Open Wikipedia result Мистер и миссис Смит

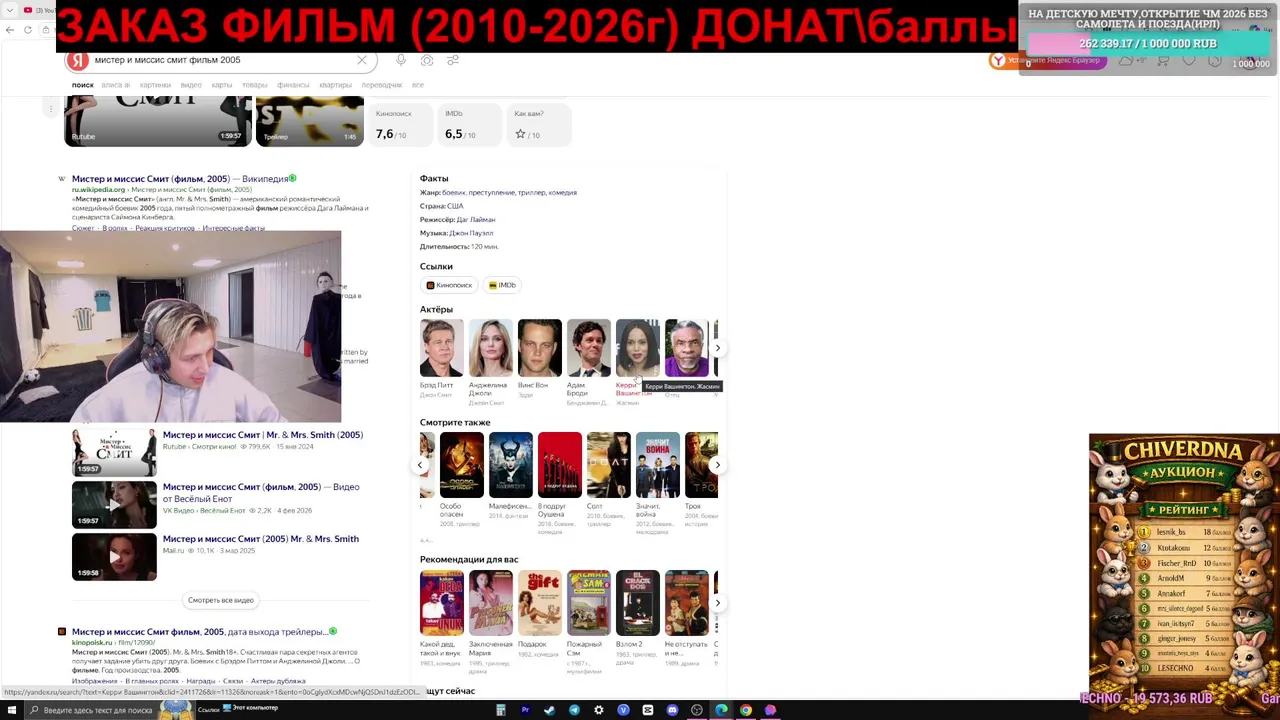pyautogui.click(x=180, y=179)
